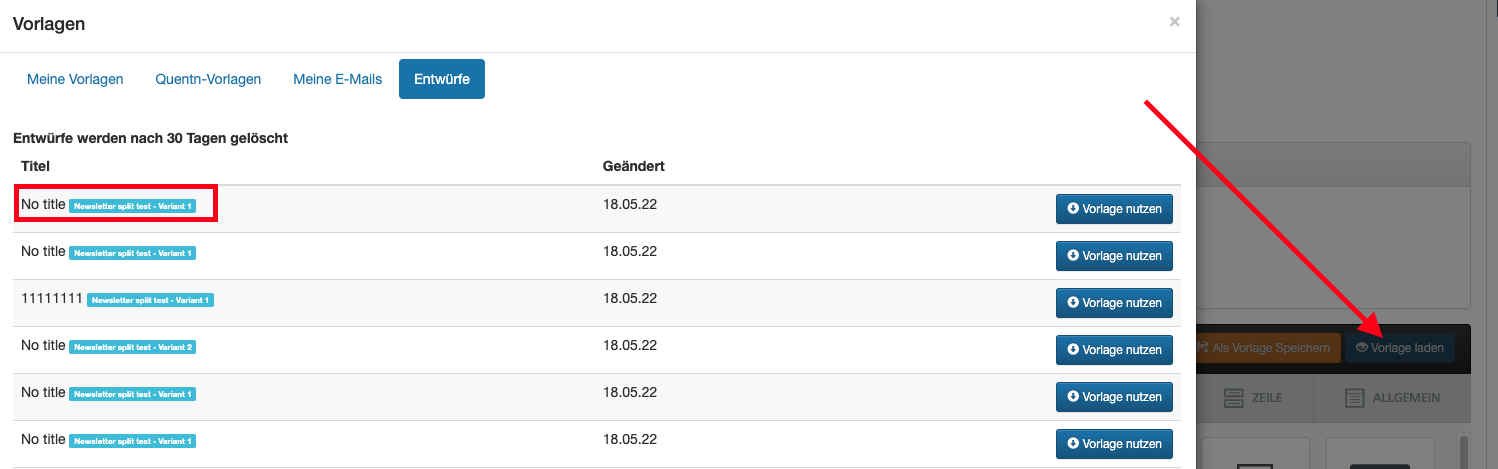Click the Als Vorlage Speichern icon
This screenshot has height=469, width=1498.
pos(1202,348)
